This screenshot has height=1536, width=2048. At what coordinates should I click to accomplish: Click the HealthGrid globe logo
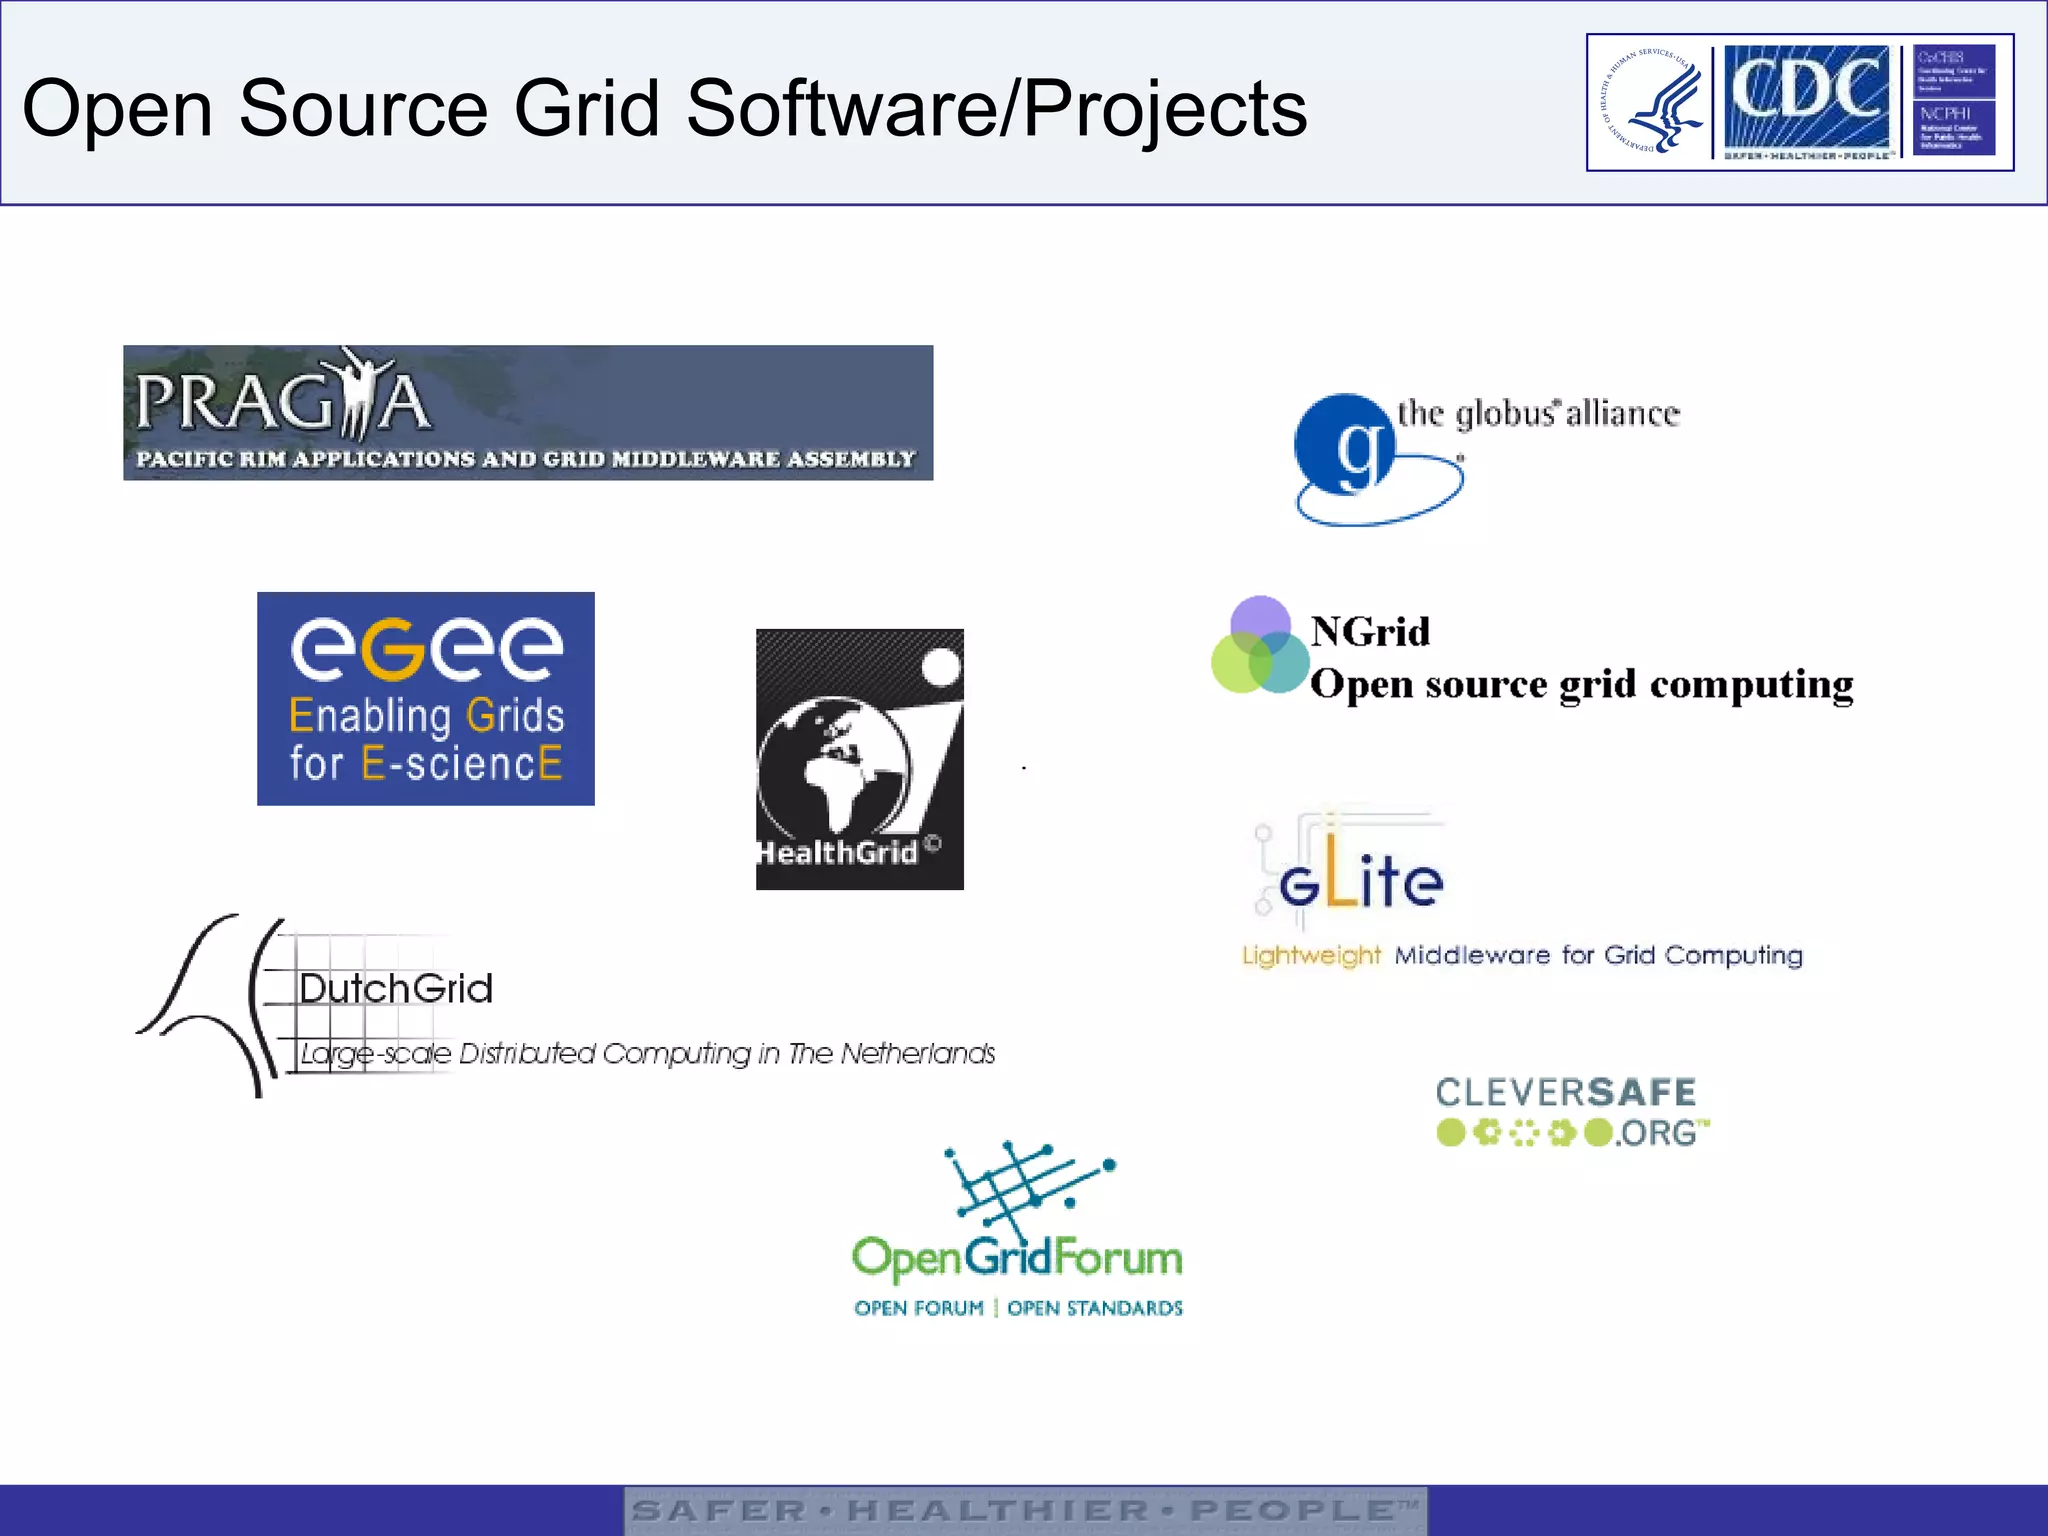click(860, 759)
